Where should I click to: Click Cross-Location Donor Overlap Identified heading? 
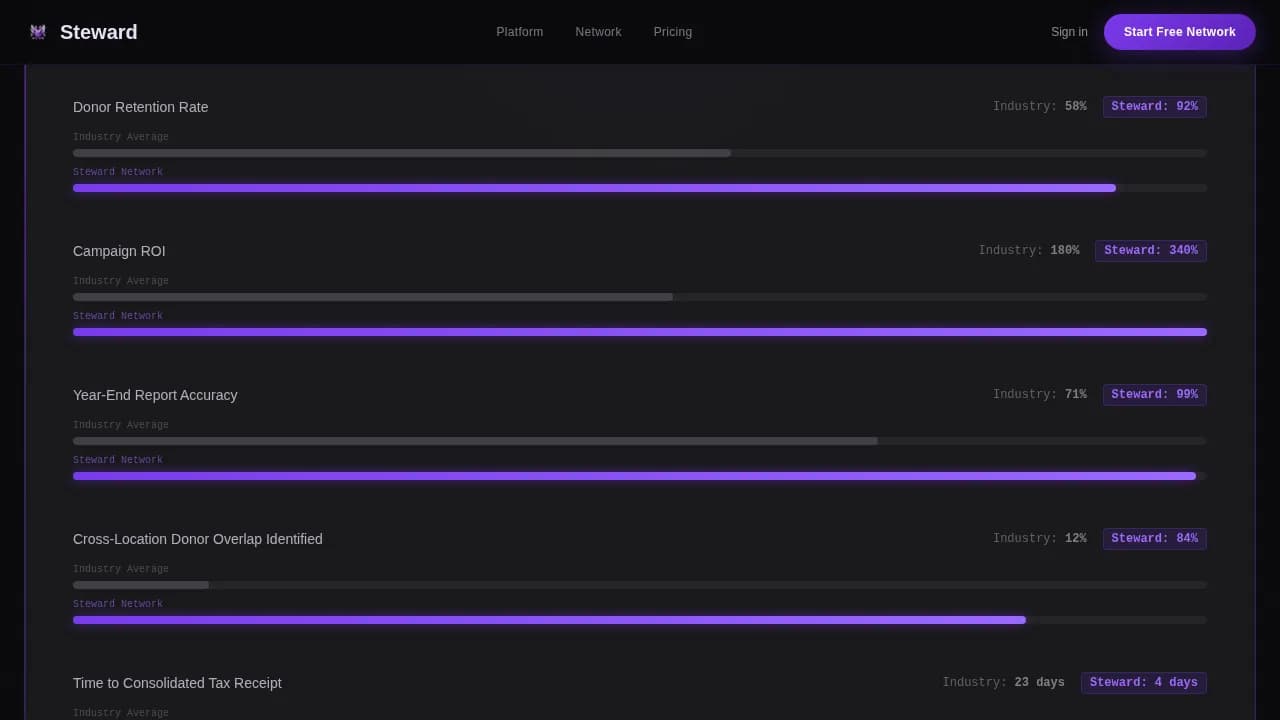(198, 539)
